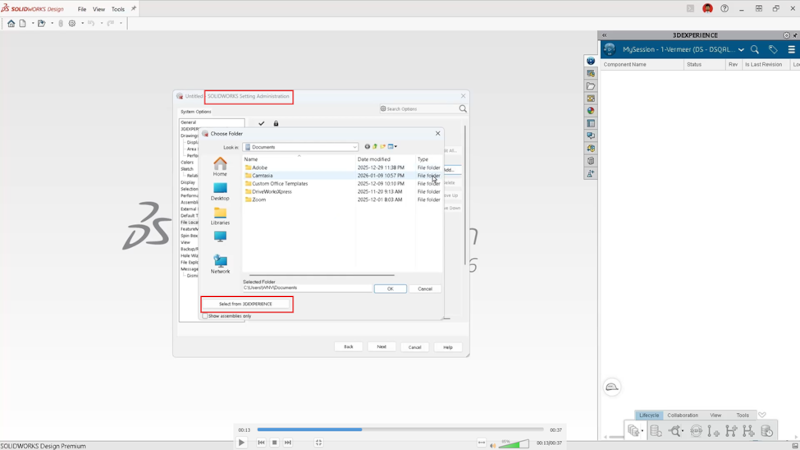The height and width of the screenshot is (450, 800).
Task: Click Next in Settings Administration dialog
Action: click(382, 347)
